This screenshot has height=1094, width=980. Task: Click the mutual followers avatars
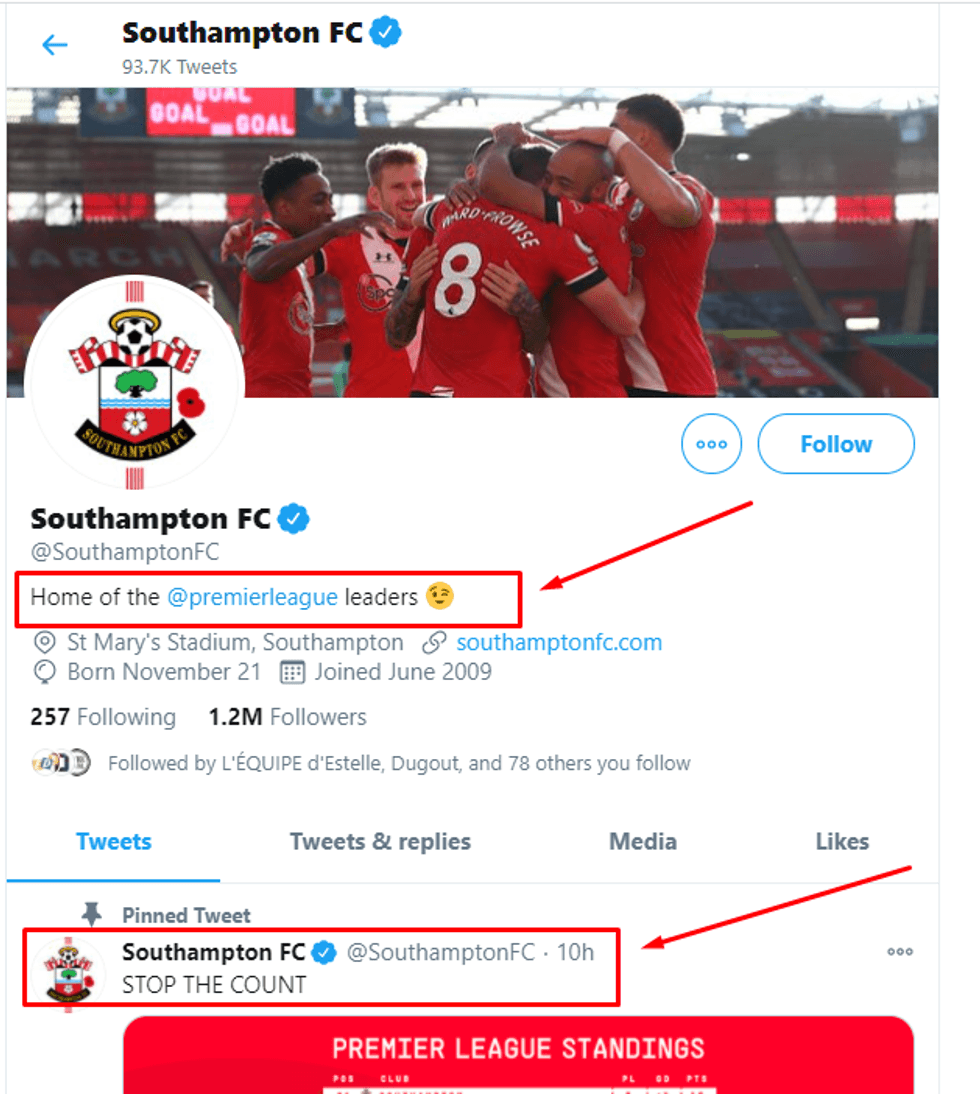[x=62, y=763]
